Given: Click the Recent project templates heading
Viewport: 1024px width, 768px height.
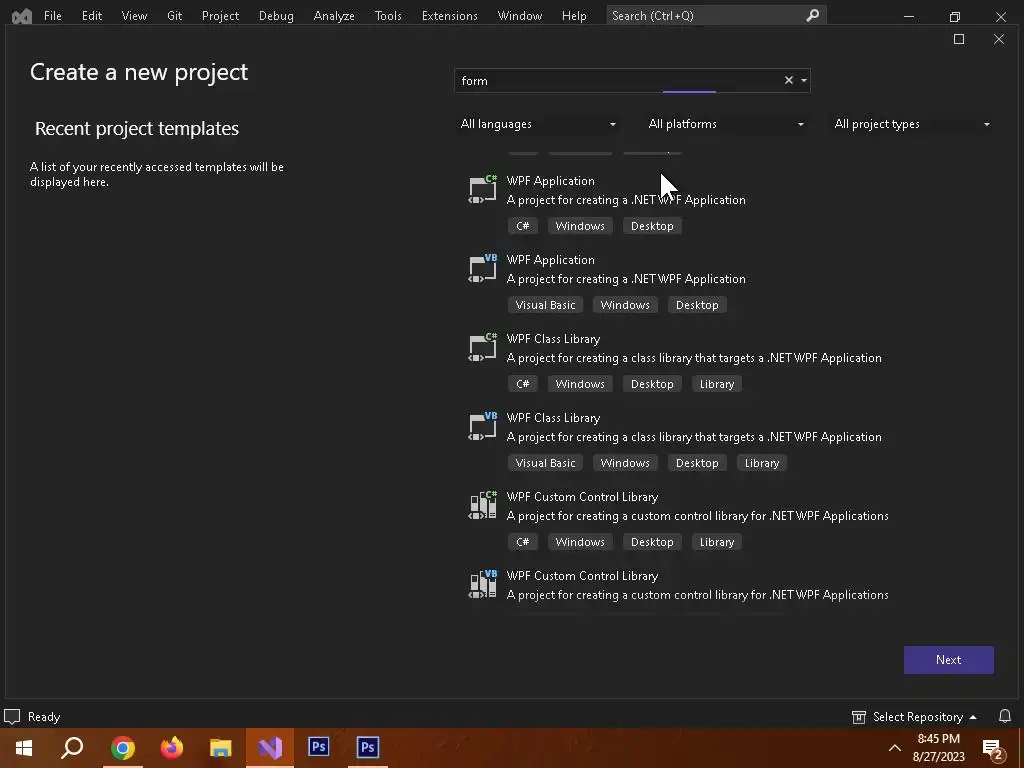Looking at the screenshot, I should point(136,129).
